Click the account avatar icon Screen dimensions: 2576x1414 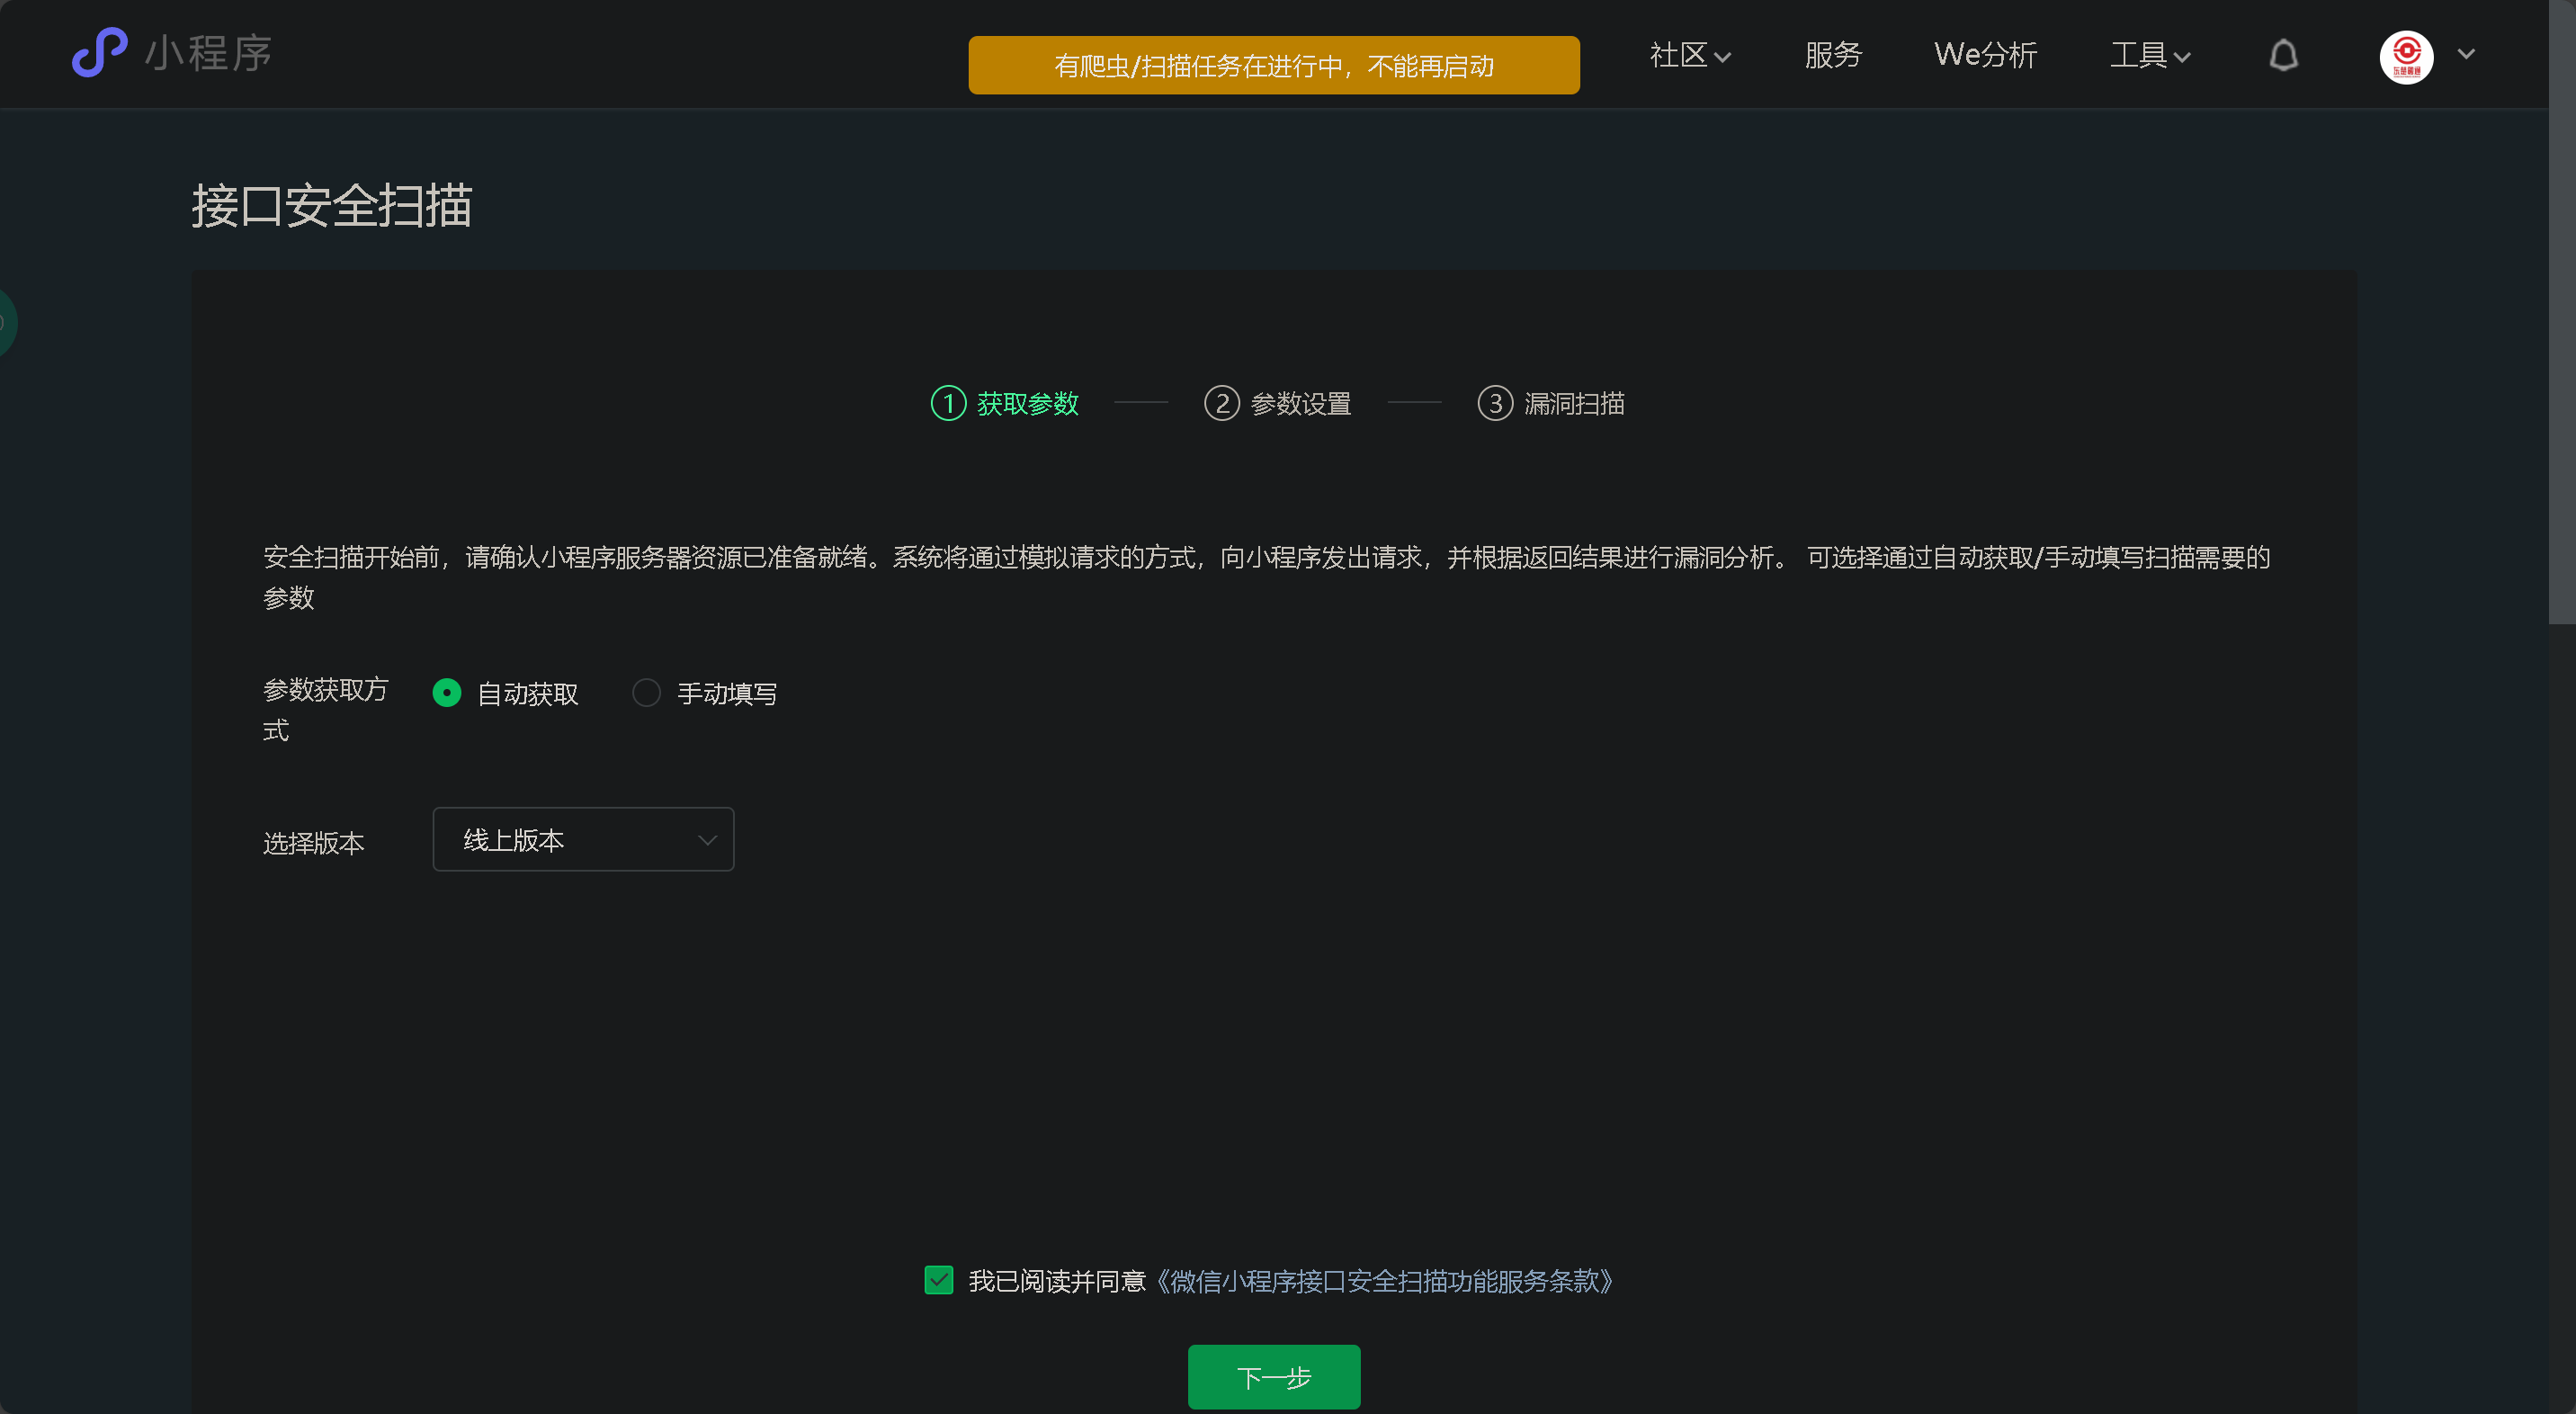(x=2405, y=56)
